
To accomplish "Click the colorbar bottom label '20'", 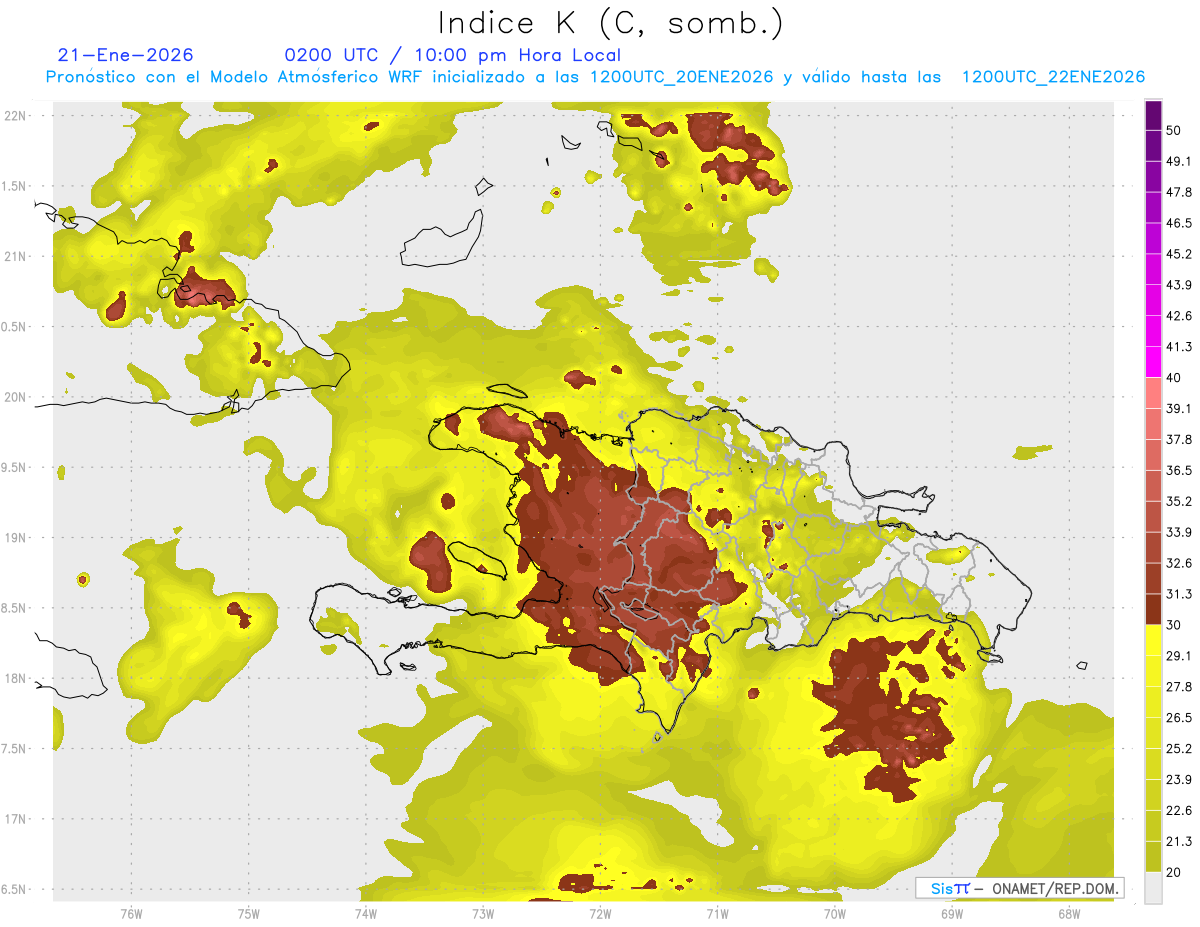I will (1174, 873).
